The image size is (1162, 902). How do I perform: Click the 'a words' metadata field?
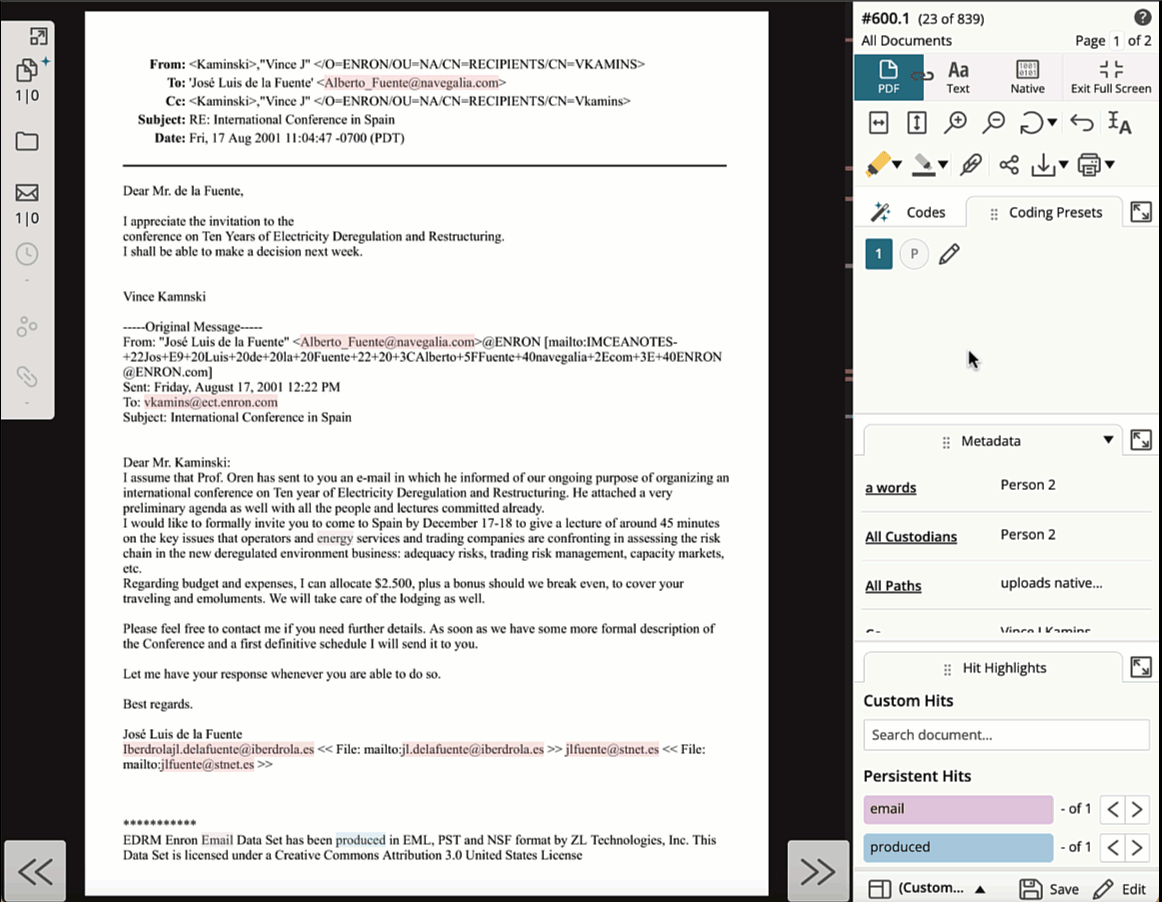(x=891, y=488)
